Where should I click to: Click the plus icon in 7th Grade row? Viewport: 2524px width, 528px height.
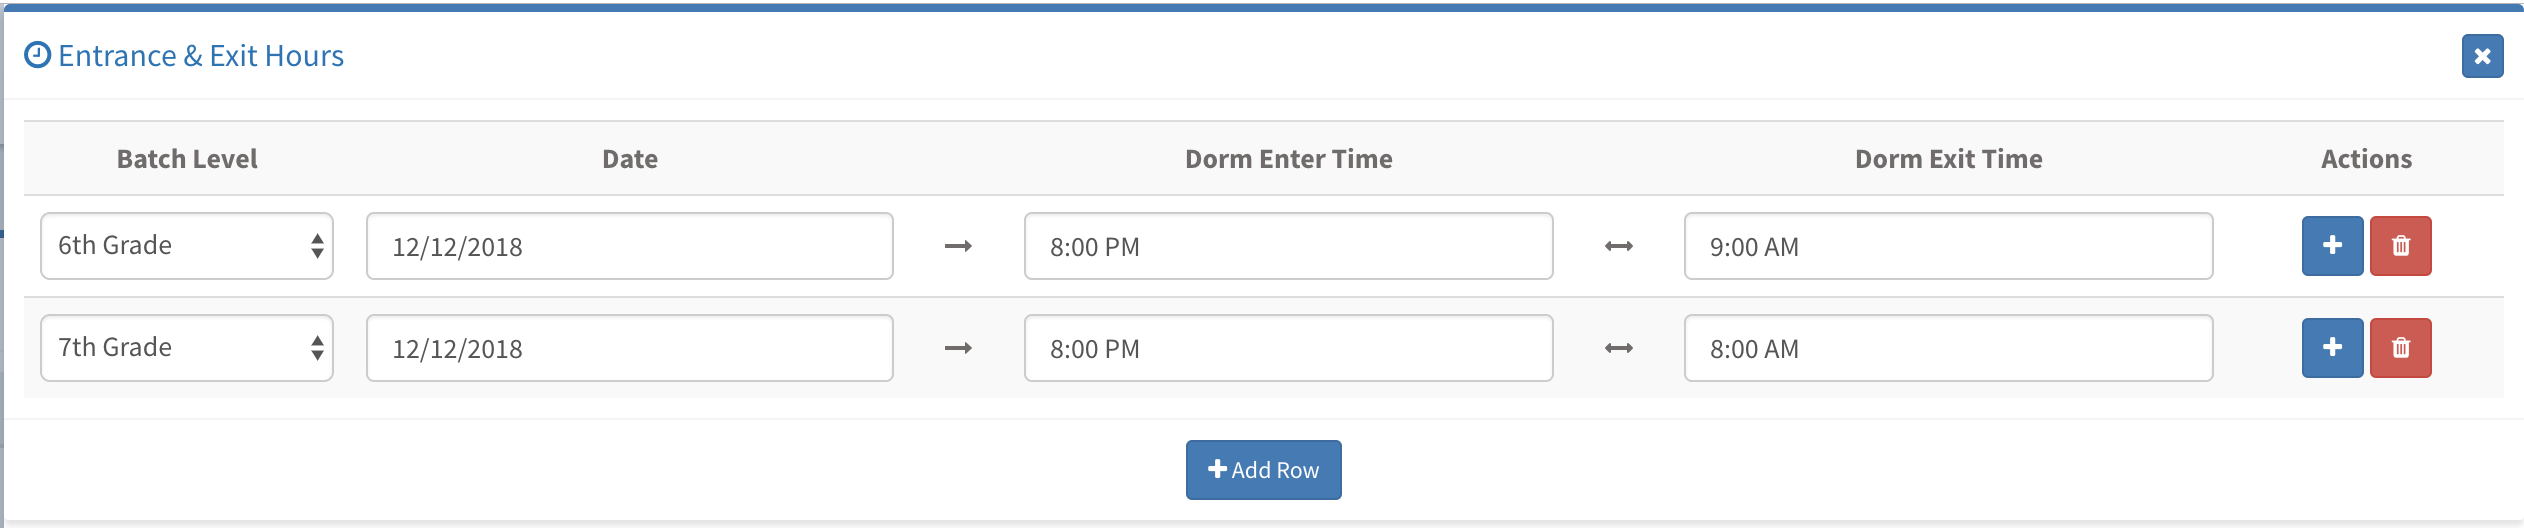point(2332,348)
